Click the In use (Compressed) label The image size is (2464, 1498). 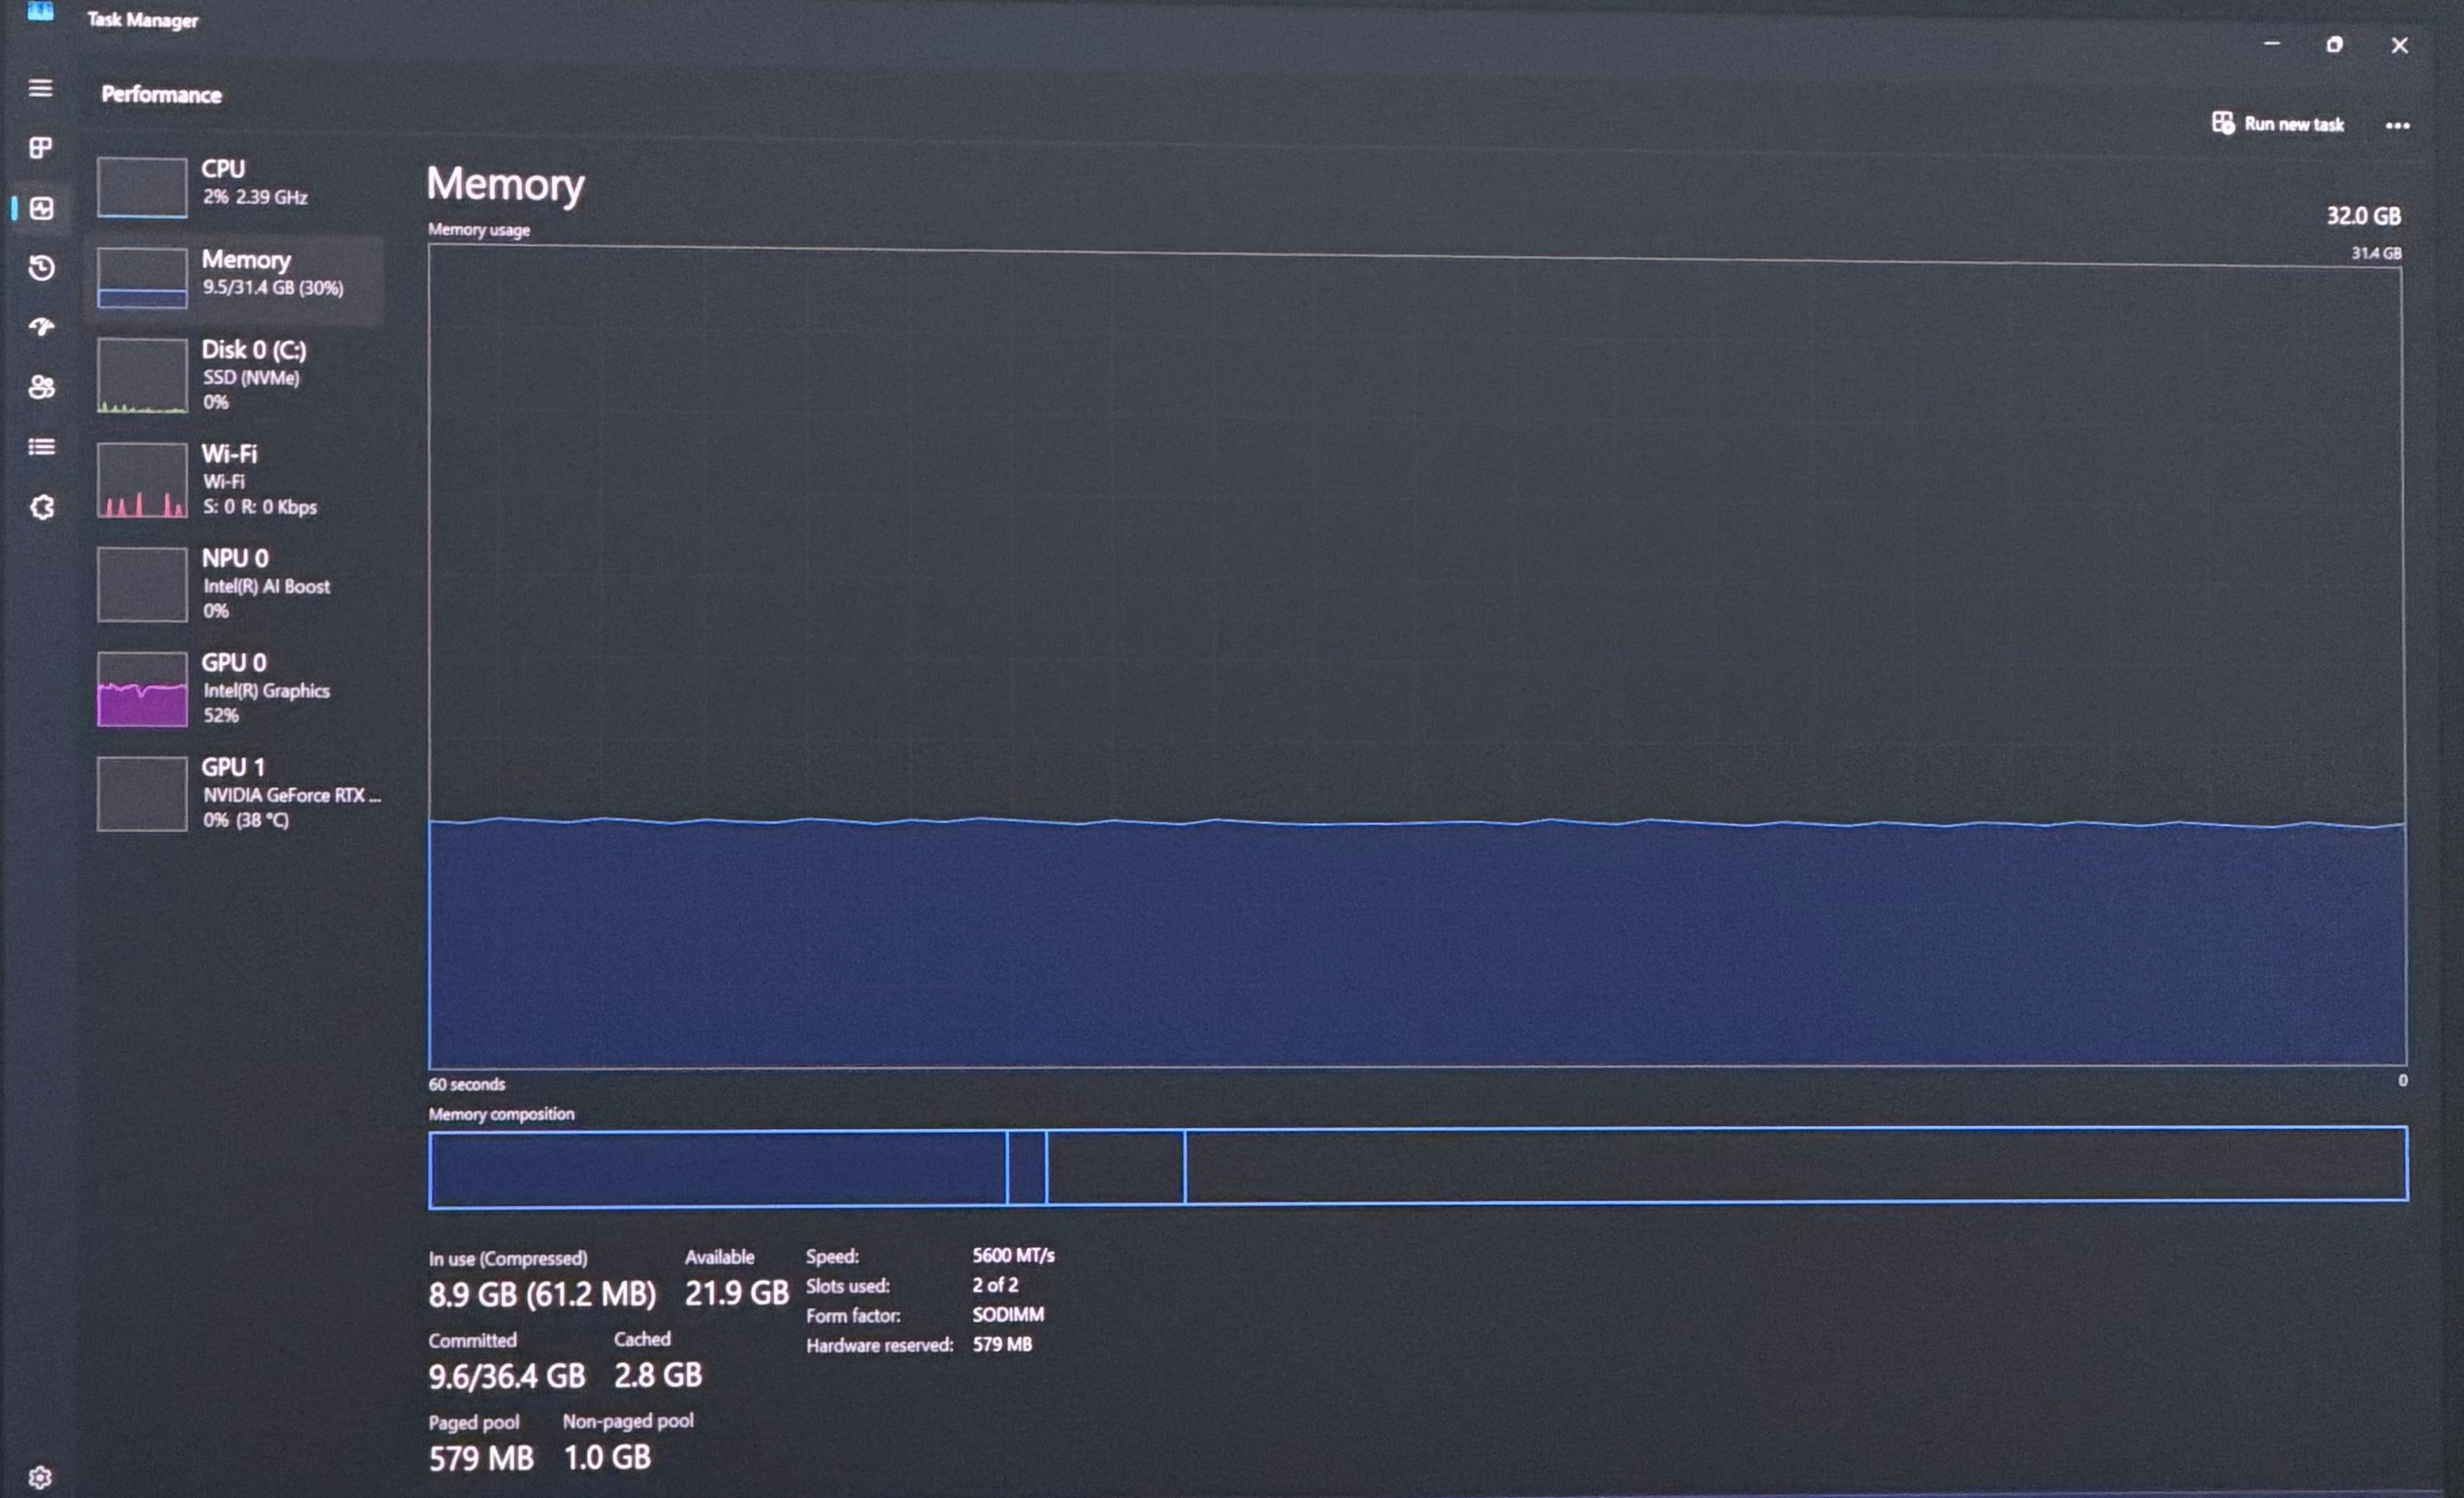[x=508, y=1259]
